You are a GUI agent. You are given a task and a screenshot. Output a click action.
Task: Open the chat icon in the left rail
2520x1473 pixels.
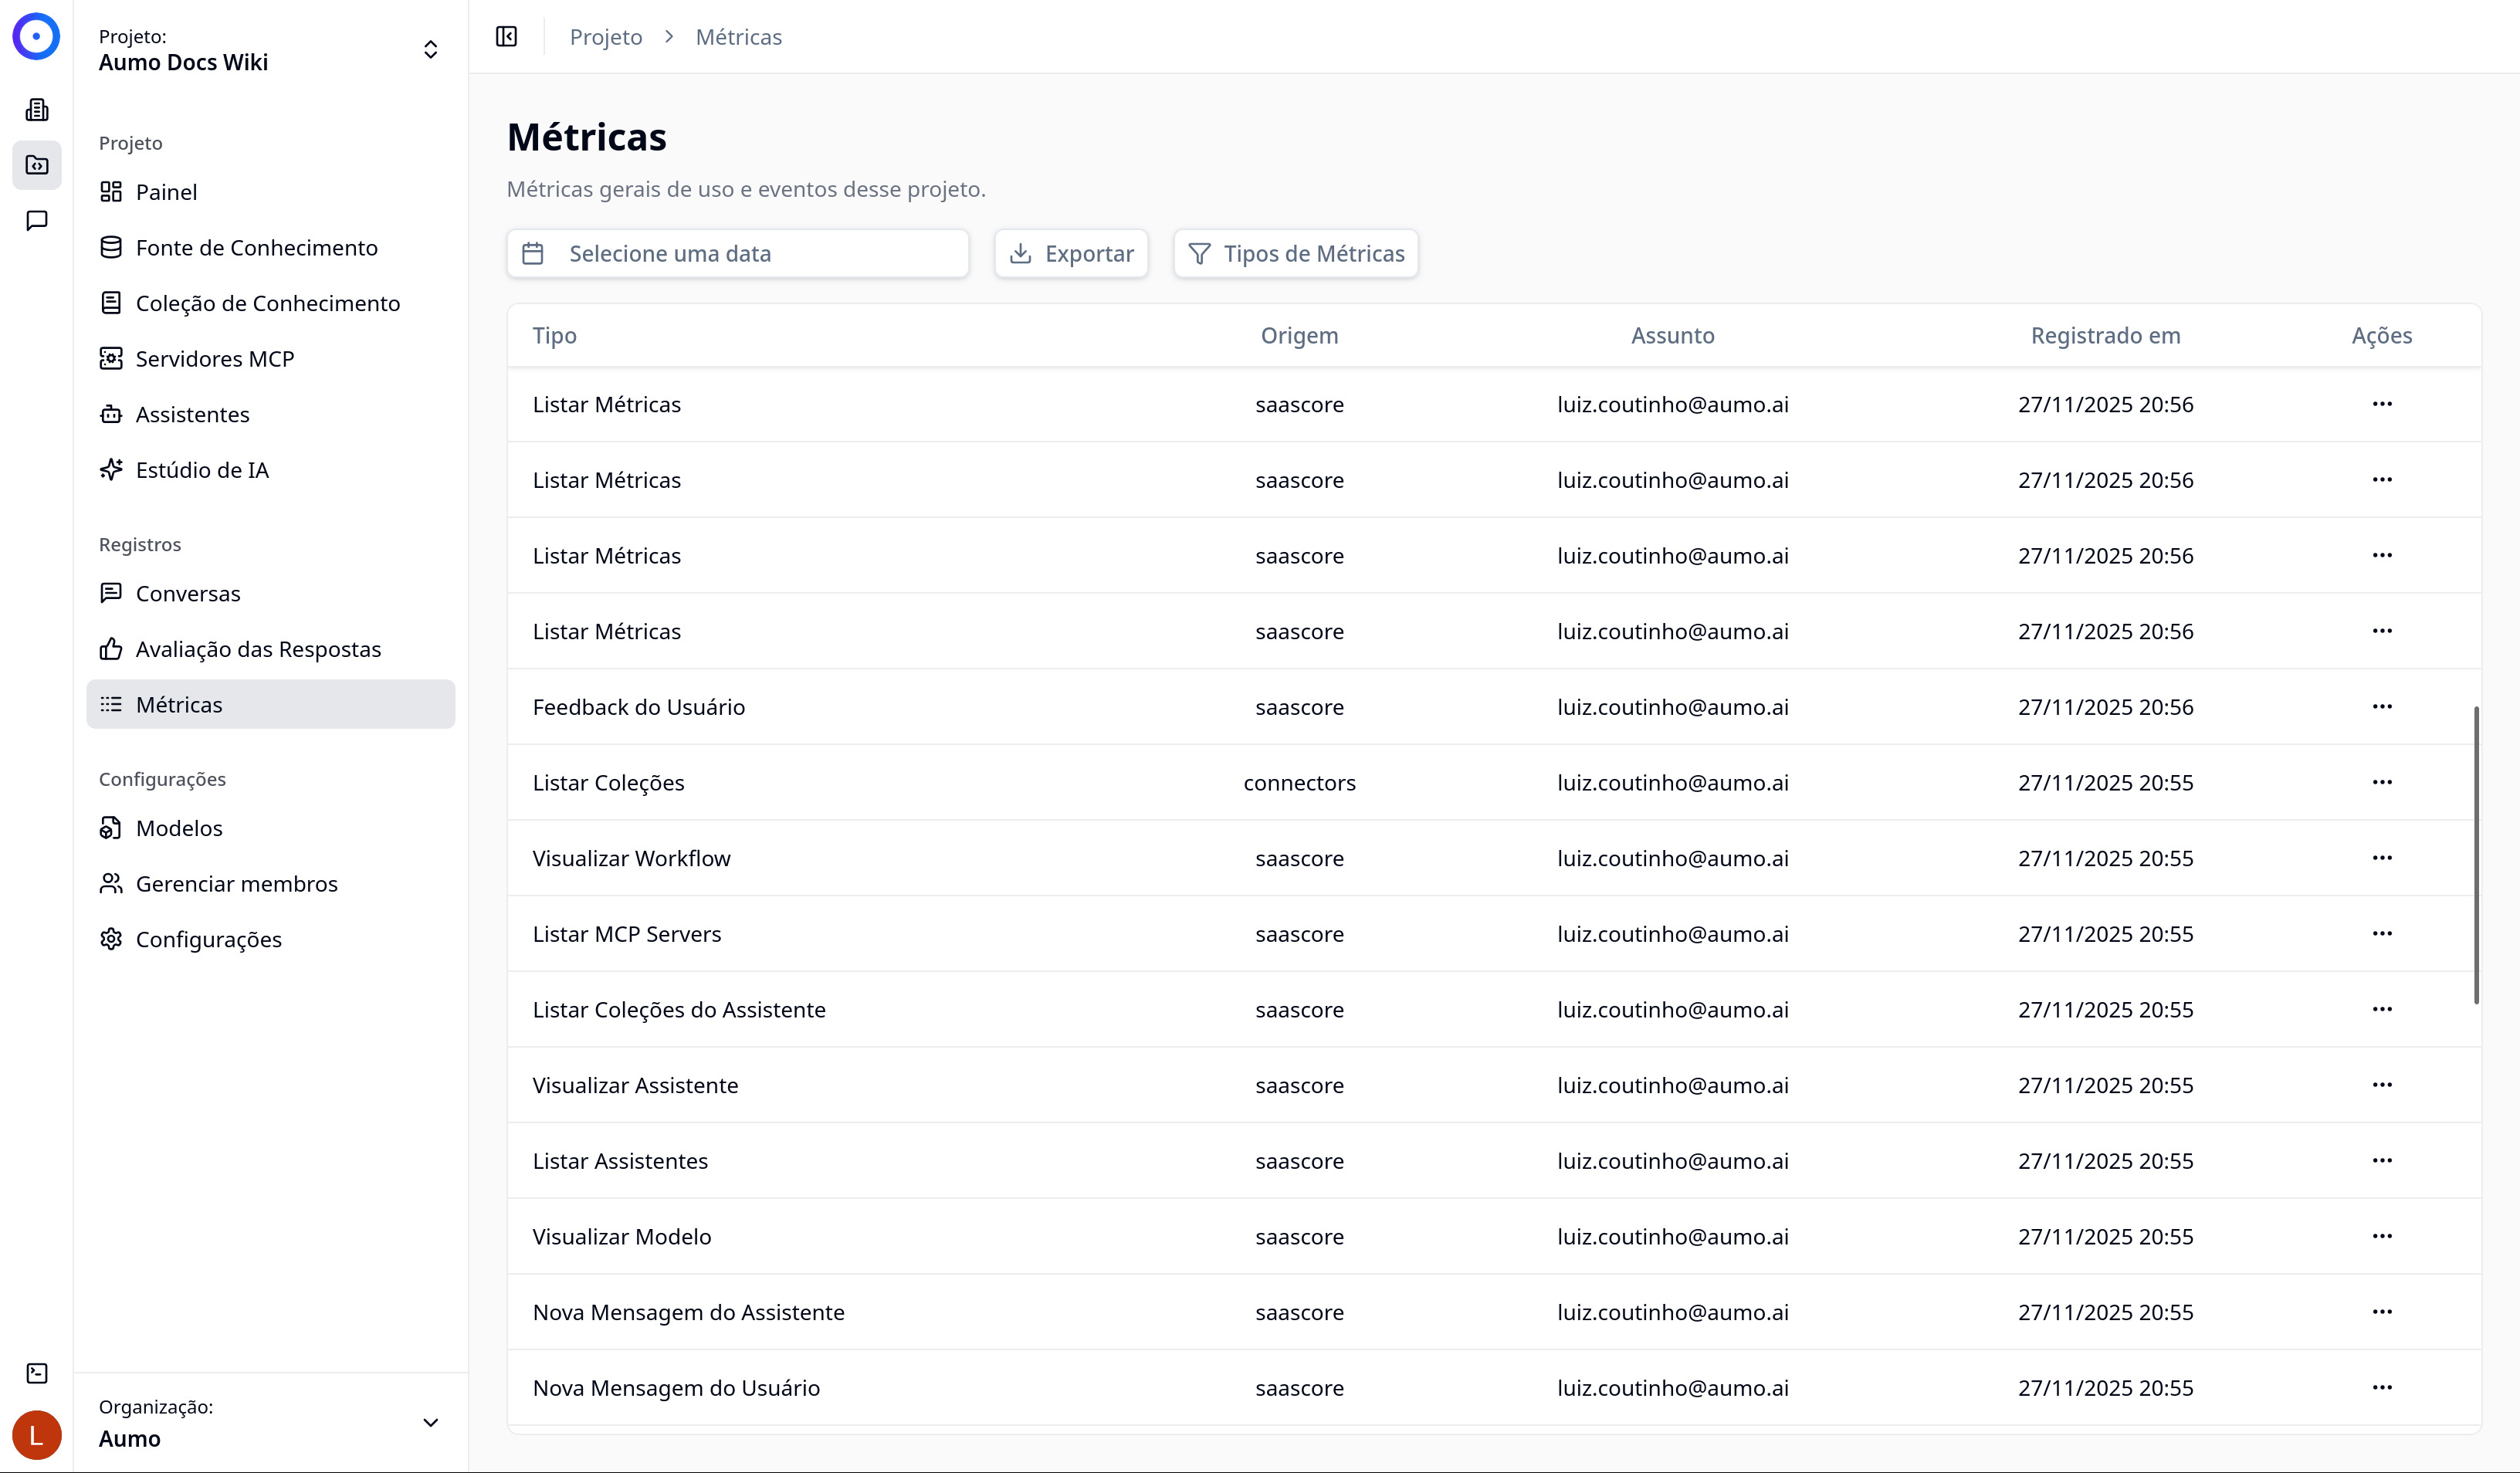[36, 221]
